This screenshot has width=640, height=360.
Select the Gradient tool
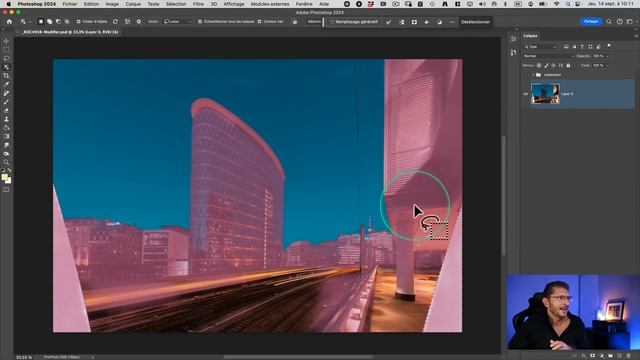pyautogui.click(x=6, y=136)
